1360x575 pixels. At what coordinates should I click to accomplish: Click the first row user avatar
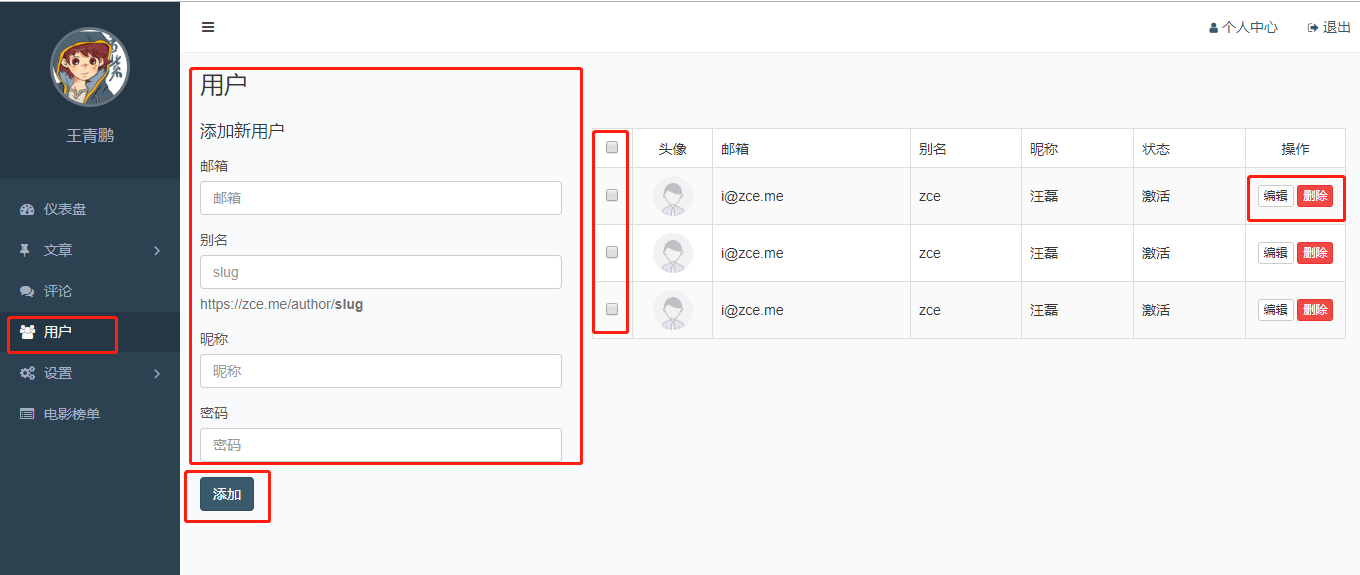click(x=673, y=196)
